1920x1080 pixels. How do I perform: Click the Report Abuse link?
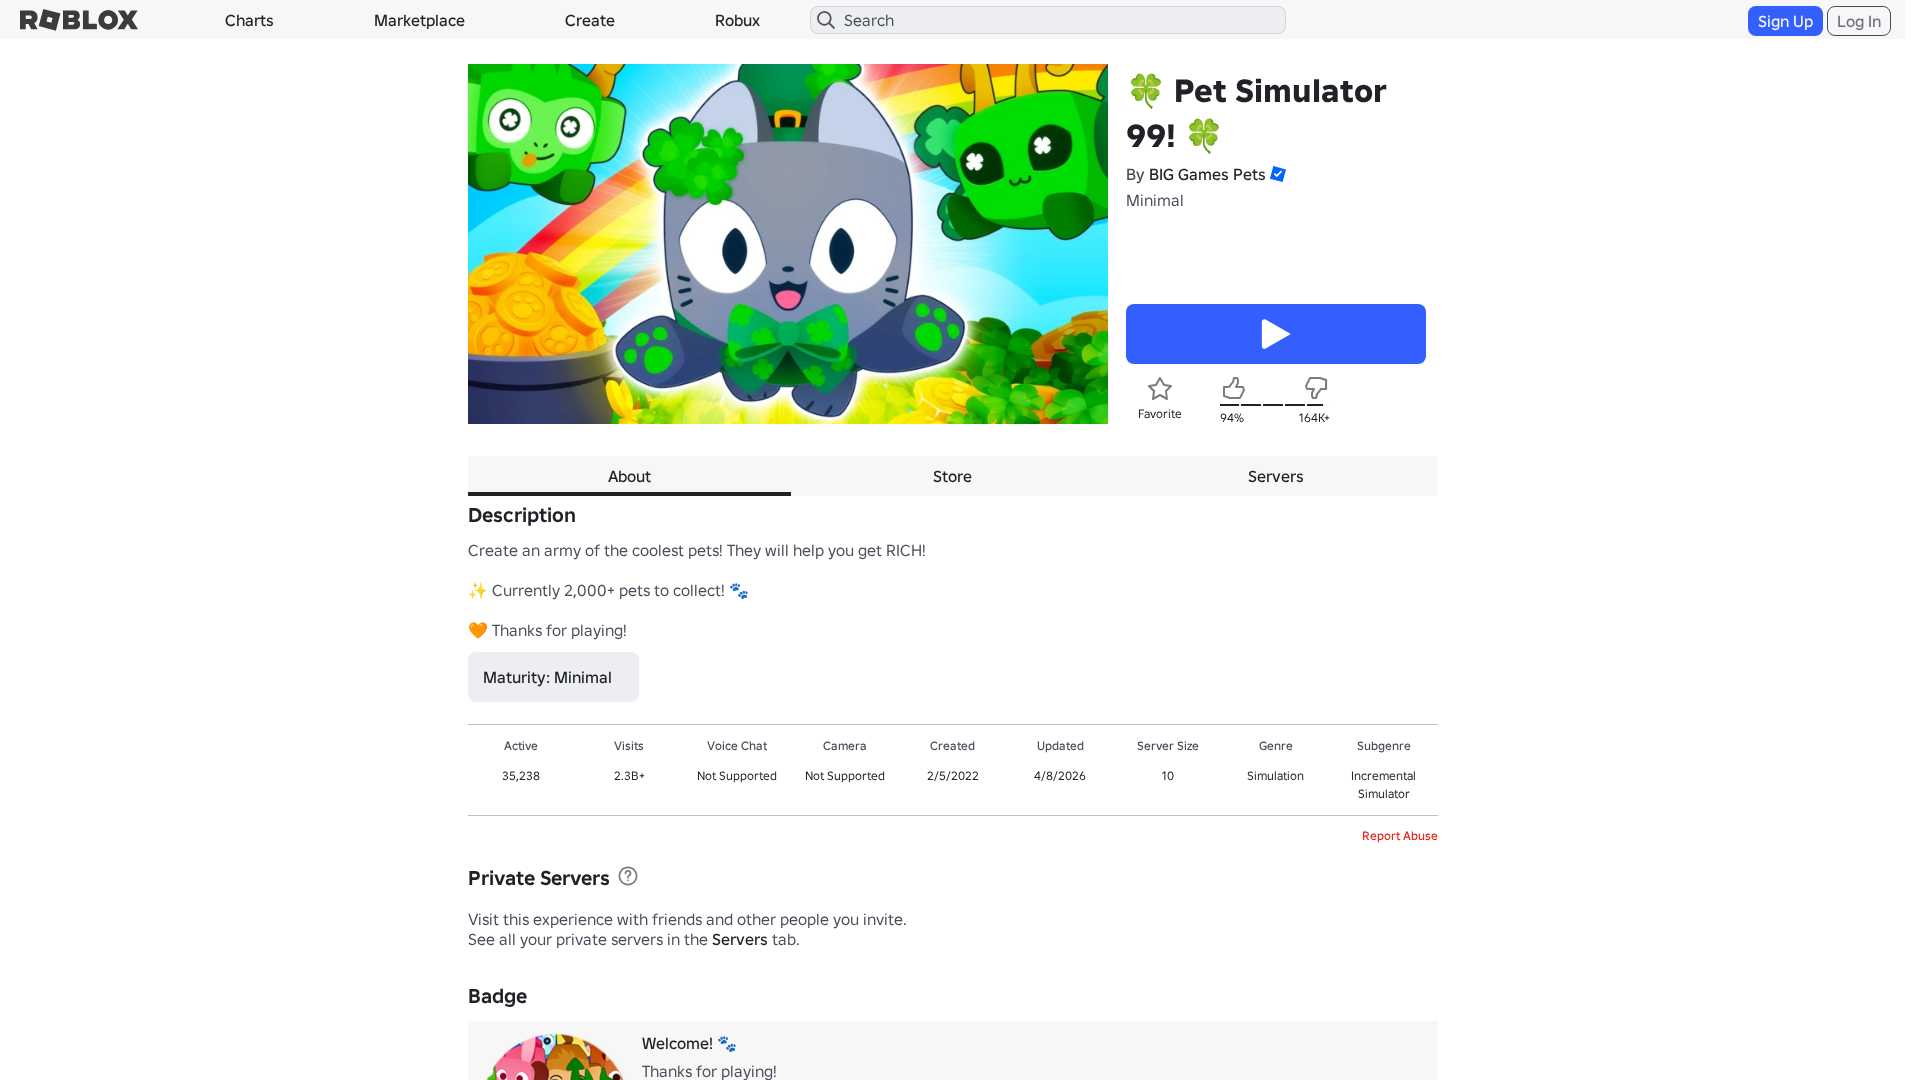1399,836
